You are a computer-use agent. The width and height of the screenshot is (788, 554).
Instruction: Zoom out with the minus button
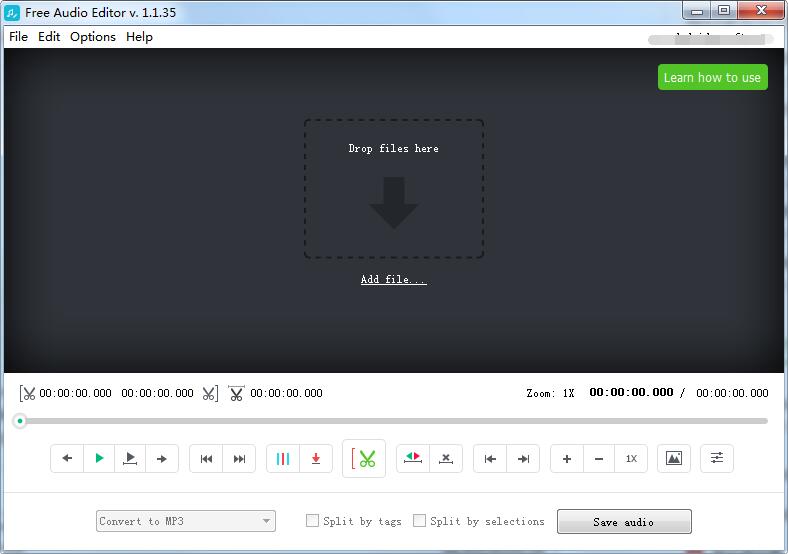(599, 458)
